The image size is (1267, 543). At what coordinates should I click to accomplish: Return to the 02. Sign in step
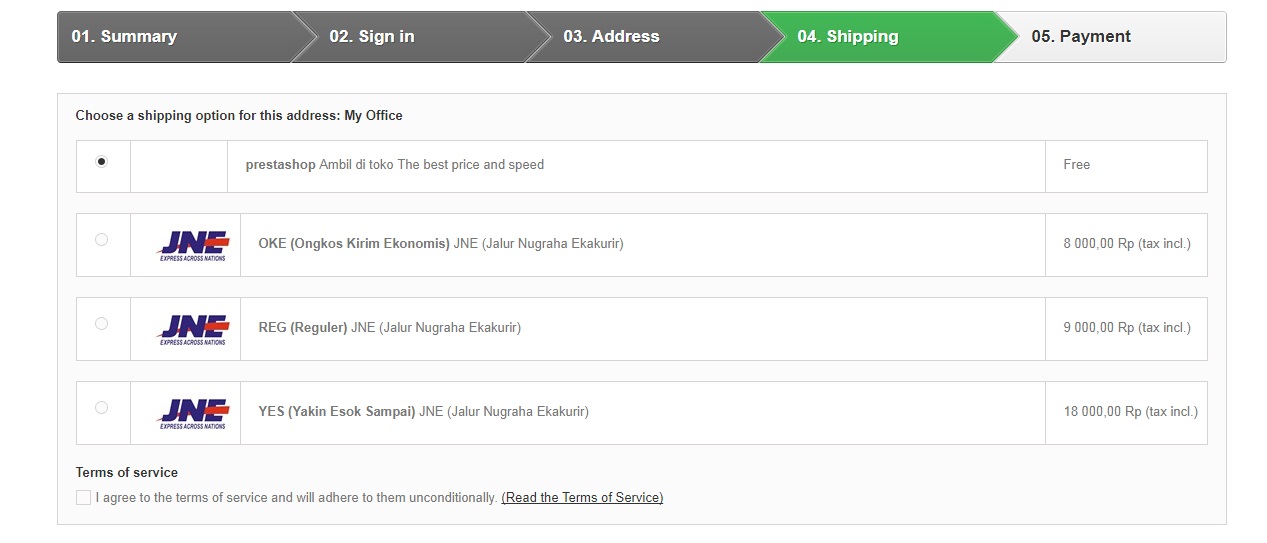coord(372,37)
